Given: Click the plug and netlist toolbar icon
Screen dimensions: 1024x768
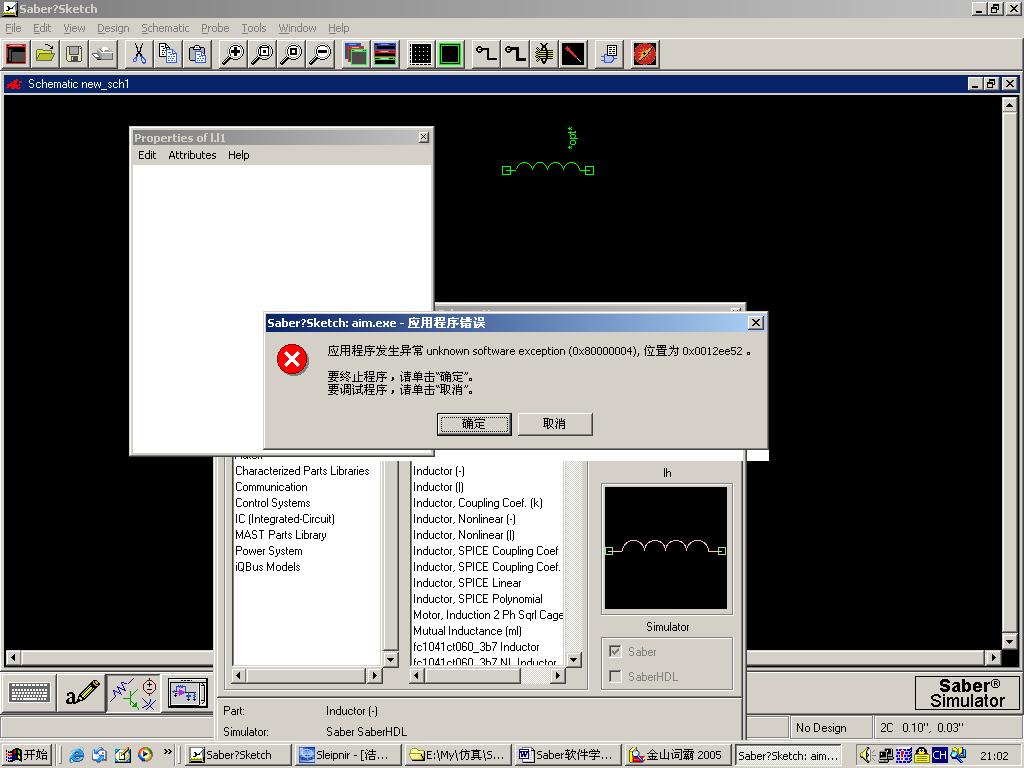Looking at the screenshot, I should click(x=609, y=54).
